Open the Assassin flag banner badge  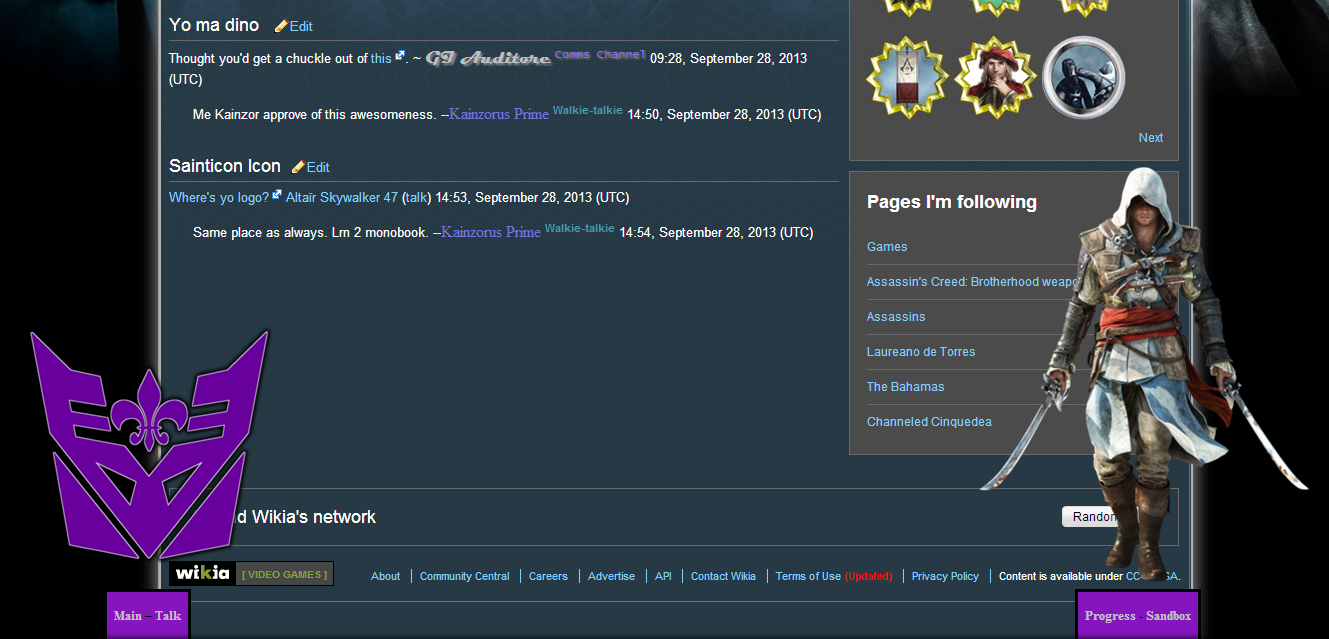point(907,77)
